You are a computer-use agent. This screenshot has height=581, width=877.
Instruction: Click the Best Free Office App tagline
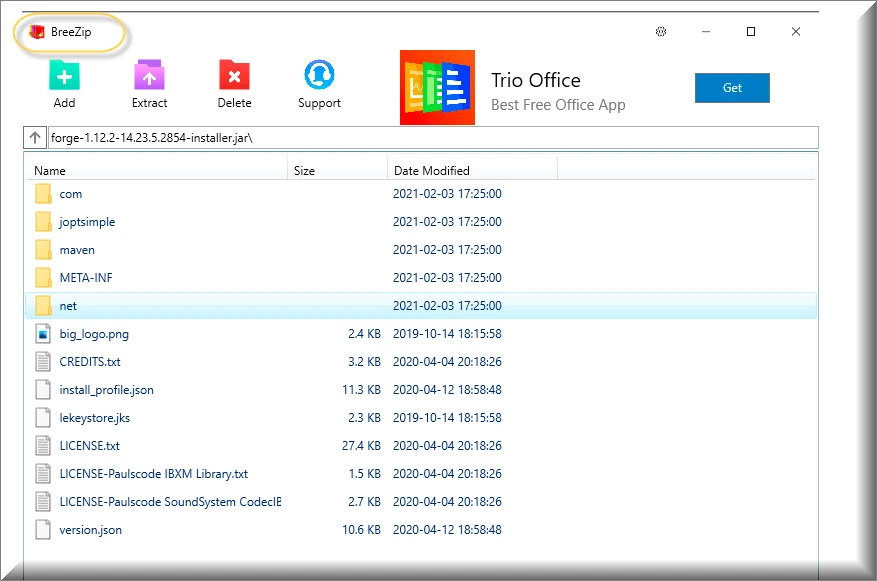(558, 105)
